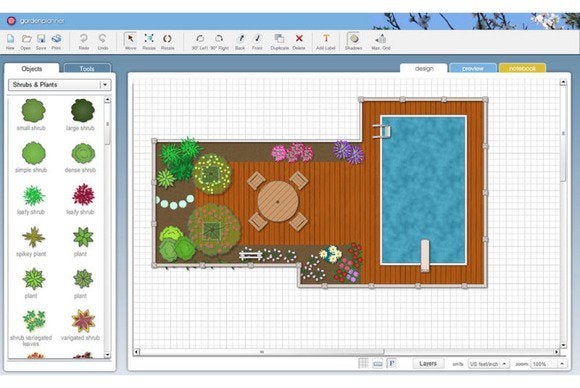
Task: Open the Shrubs & Plants category dropdown
Action: click(x=60, y=85)
